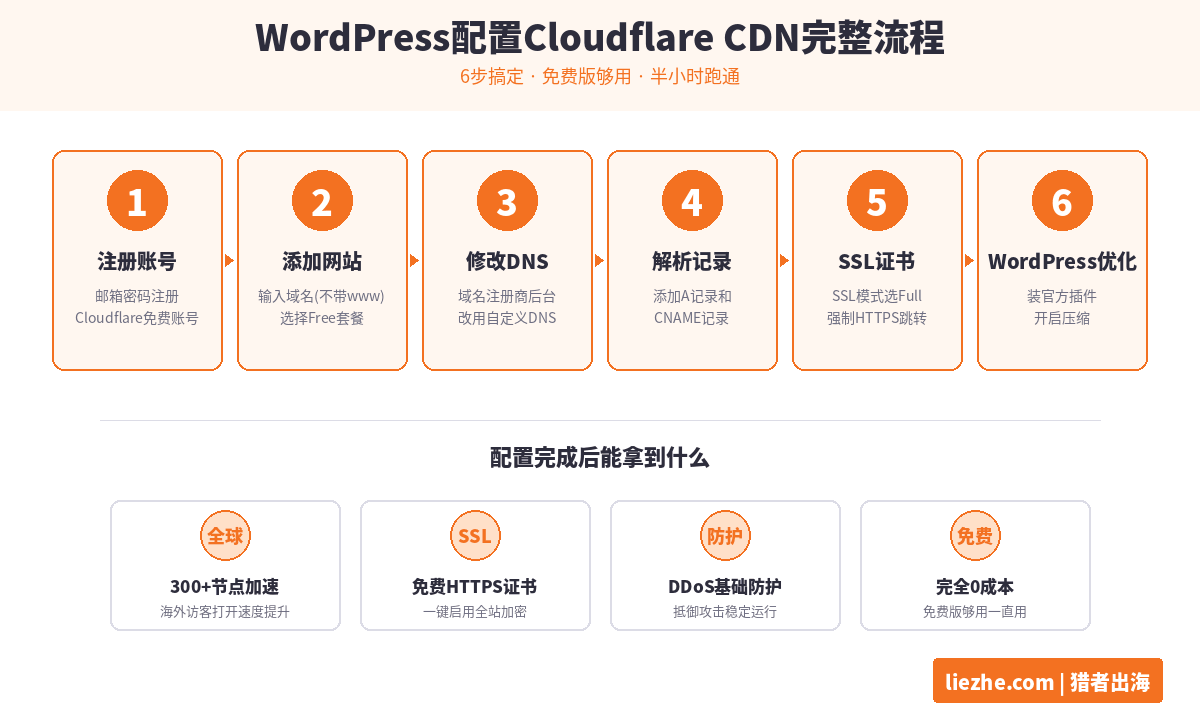The image size is (1200, 720).
Task: Click the 全球 round badge
Action: (225, 536)
